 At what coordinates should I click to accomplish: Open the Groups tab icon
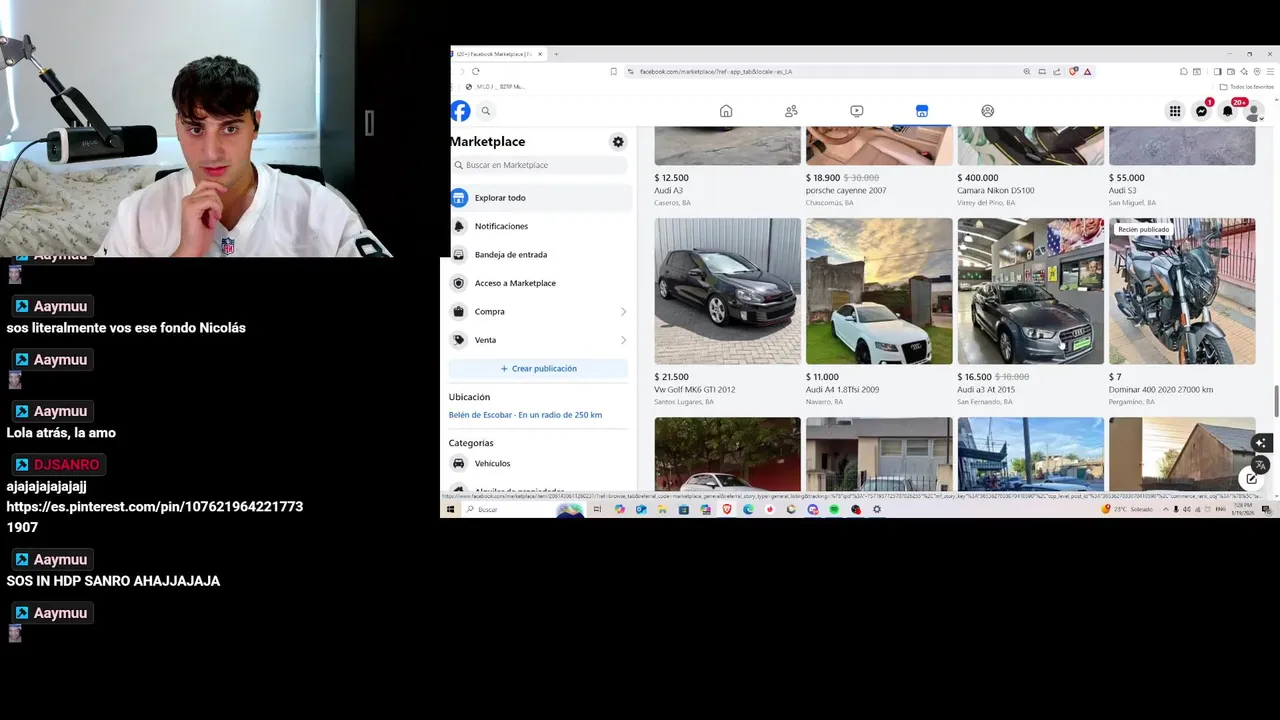coord(988,111)
